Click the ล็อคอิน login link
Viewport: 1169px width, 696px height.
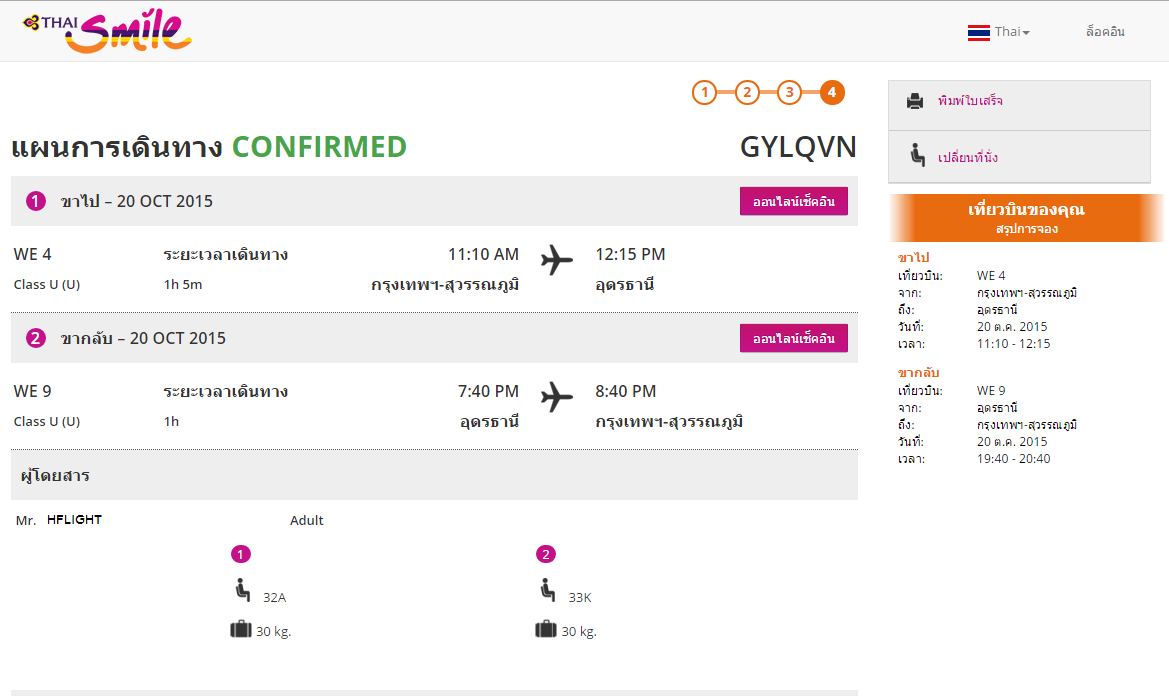click(x=1105, y=32)
